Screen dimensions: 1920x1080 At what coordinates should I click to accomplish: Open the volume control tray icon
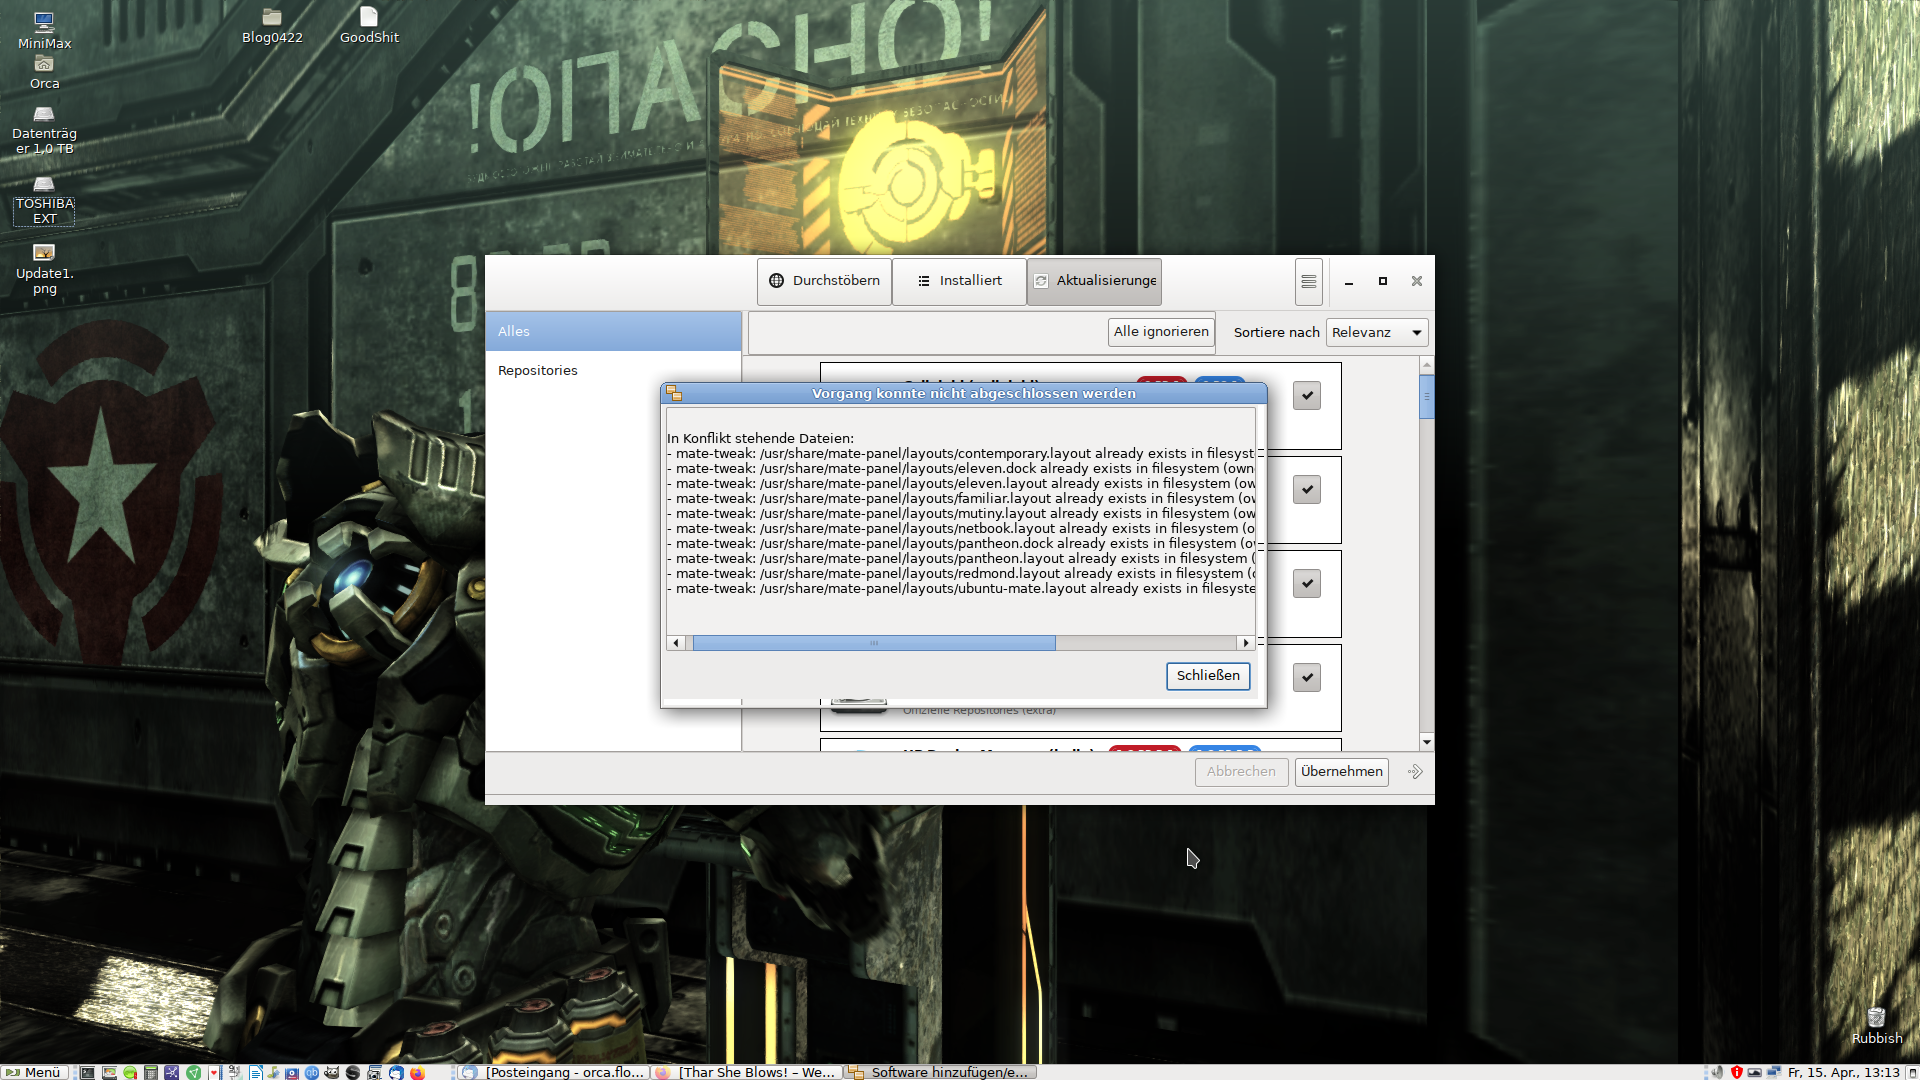pyautogui.click(x=1717, y=1072)
